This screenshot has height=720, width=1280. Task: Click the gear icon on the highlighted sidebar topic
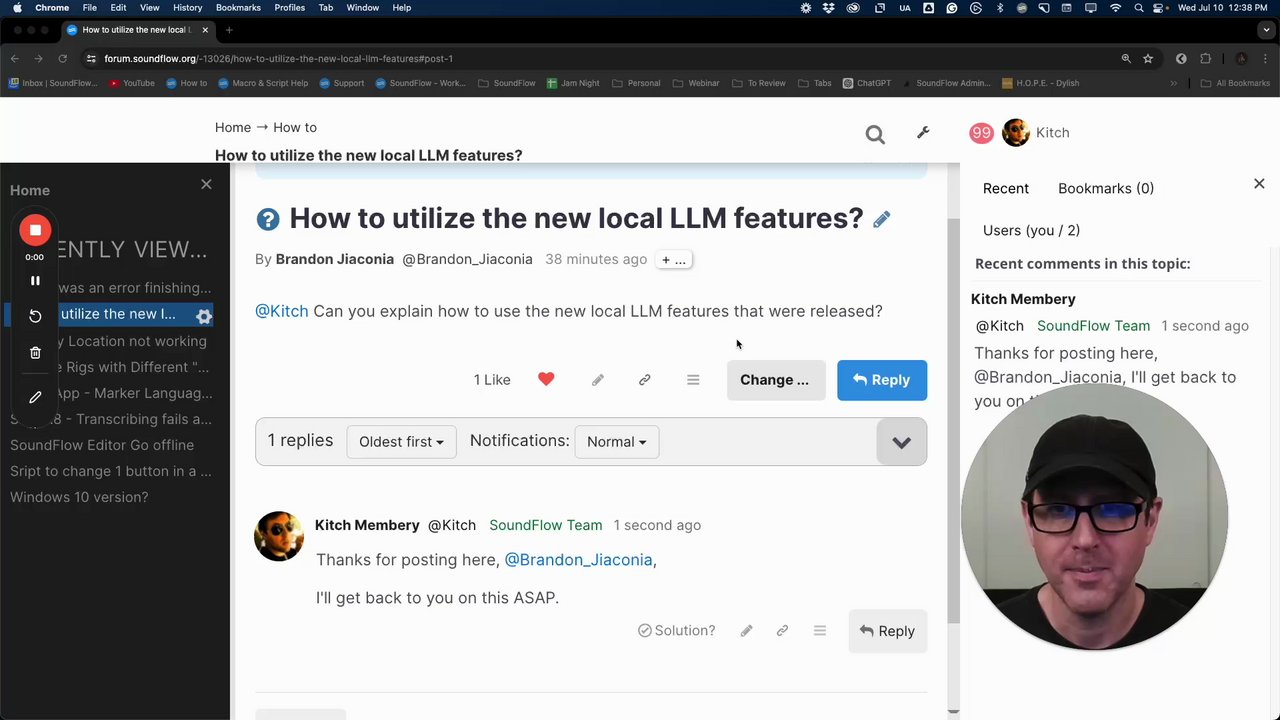click(204, 316)
